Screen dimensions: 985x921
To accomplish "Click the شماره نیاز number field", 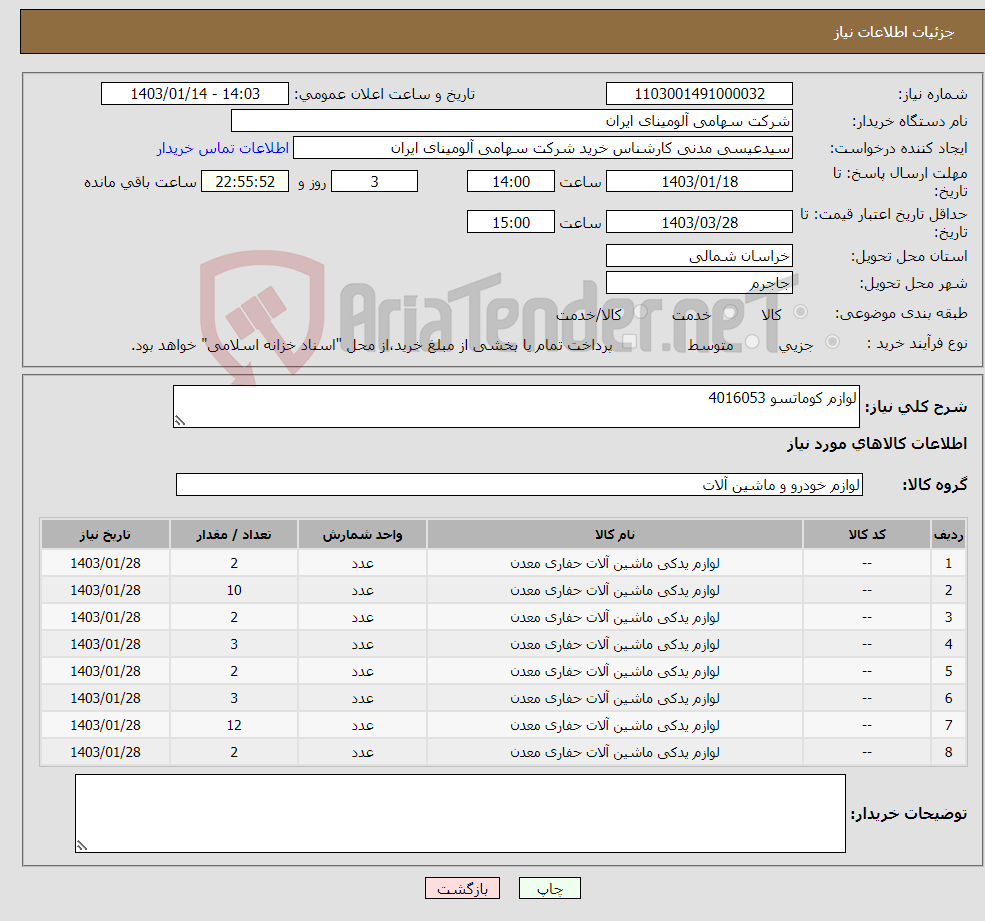I will click(699, 94).
